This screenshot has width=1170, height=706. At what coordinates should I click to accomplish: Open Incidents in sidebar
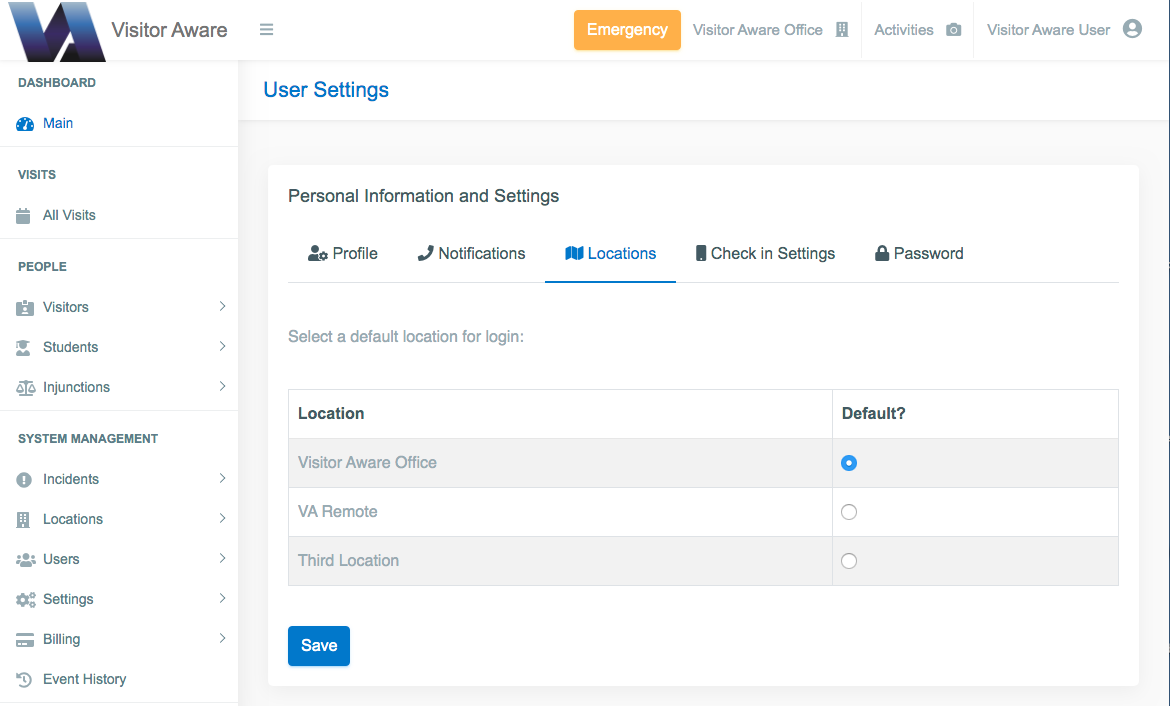click(71, 479)
